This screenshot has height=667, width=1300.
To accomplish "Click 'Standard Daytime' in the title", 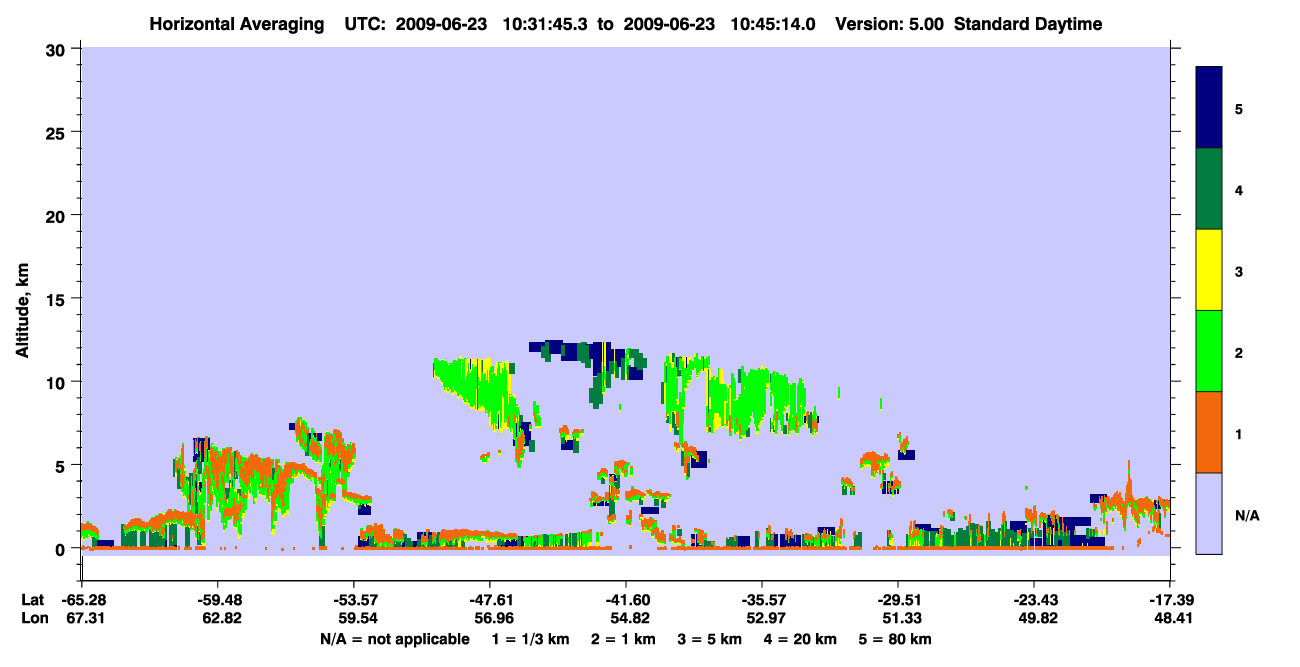I will [x=1028, y=24].
